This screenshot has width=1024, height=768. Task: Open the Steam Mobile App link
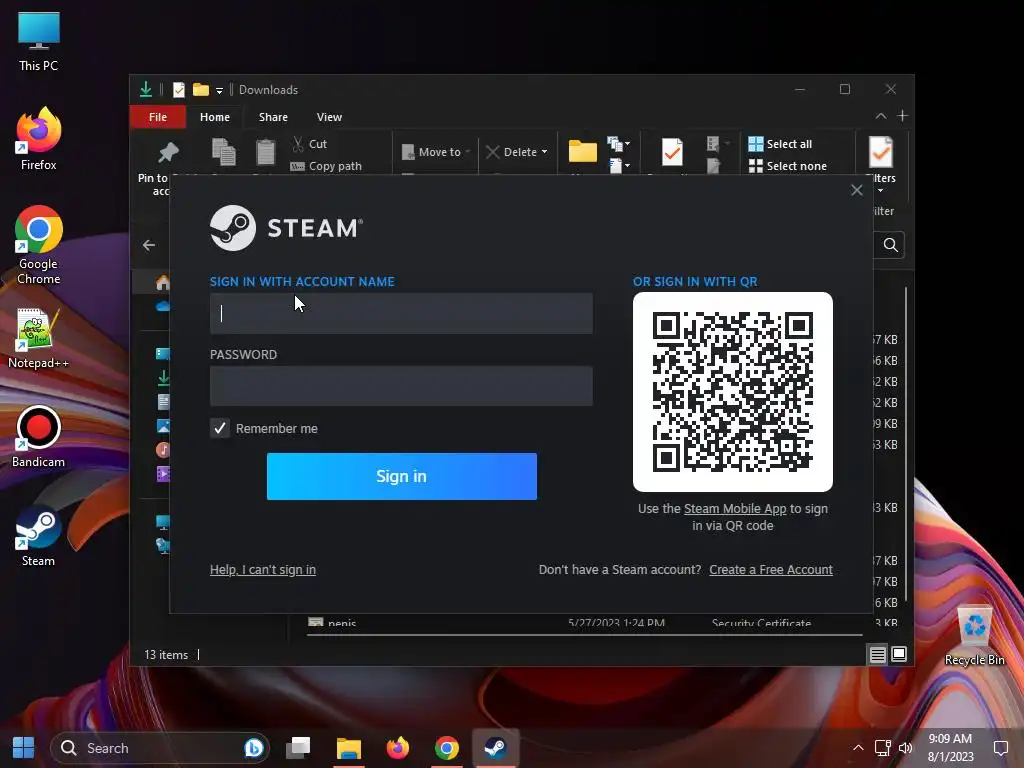coord(735,508)
